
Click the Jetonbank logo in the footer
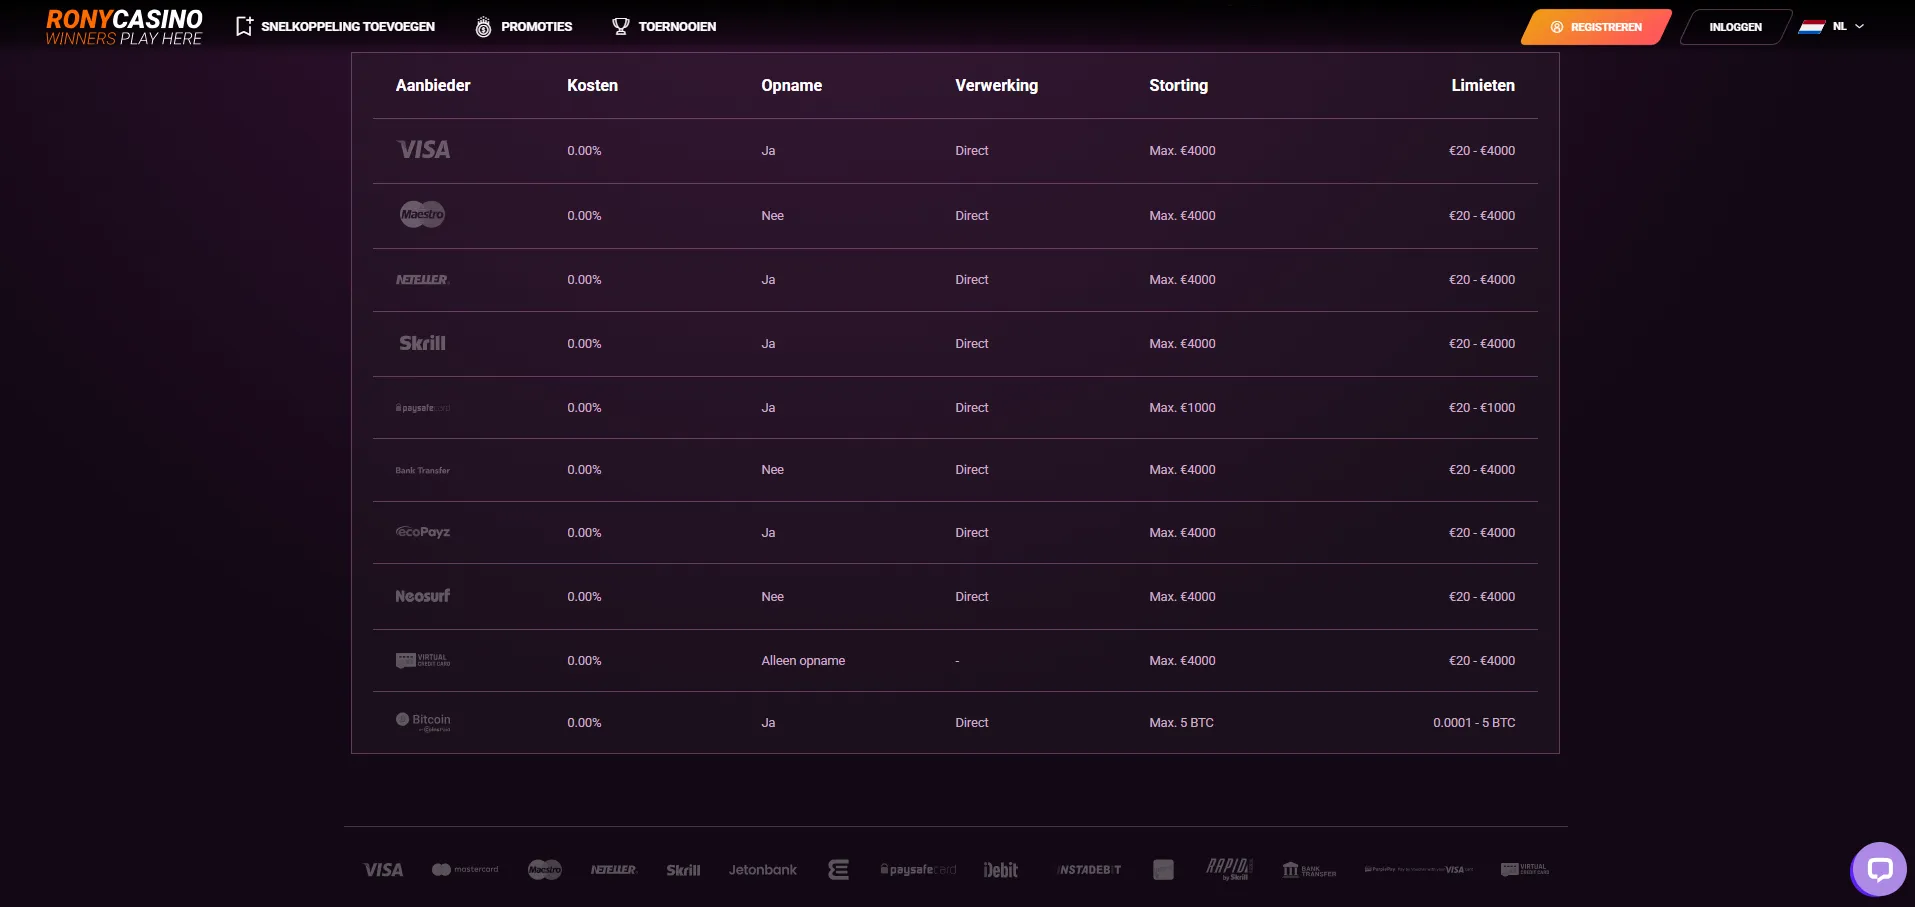tap(763, 870)
